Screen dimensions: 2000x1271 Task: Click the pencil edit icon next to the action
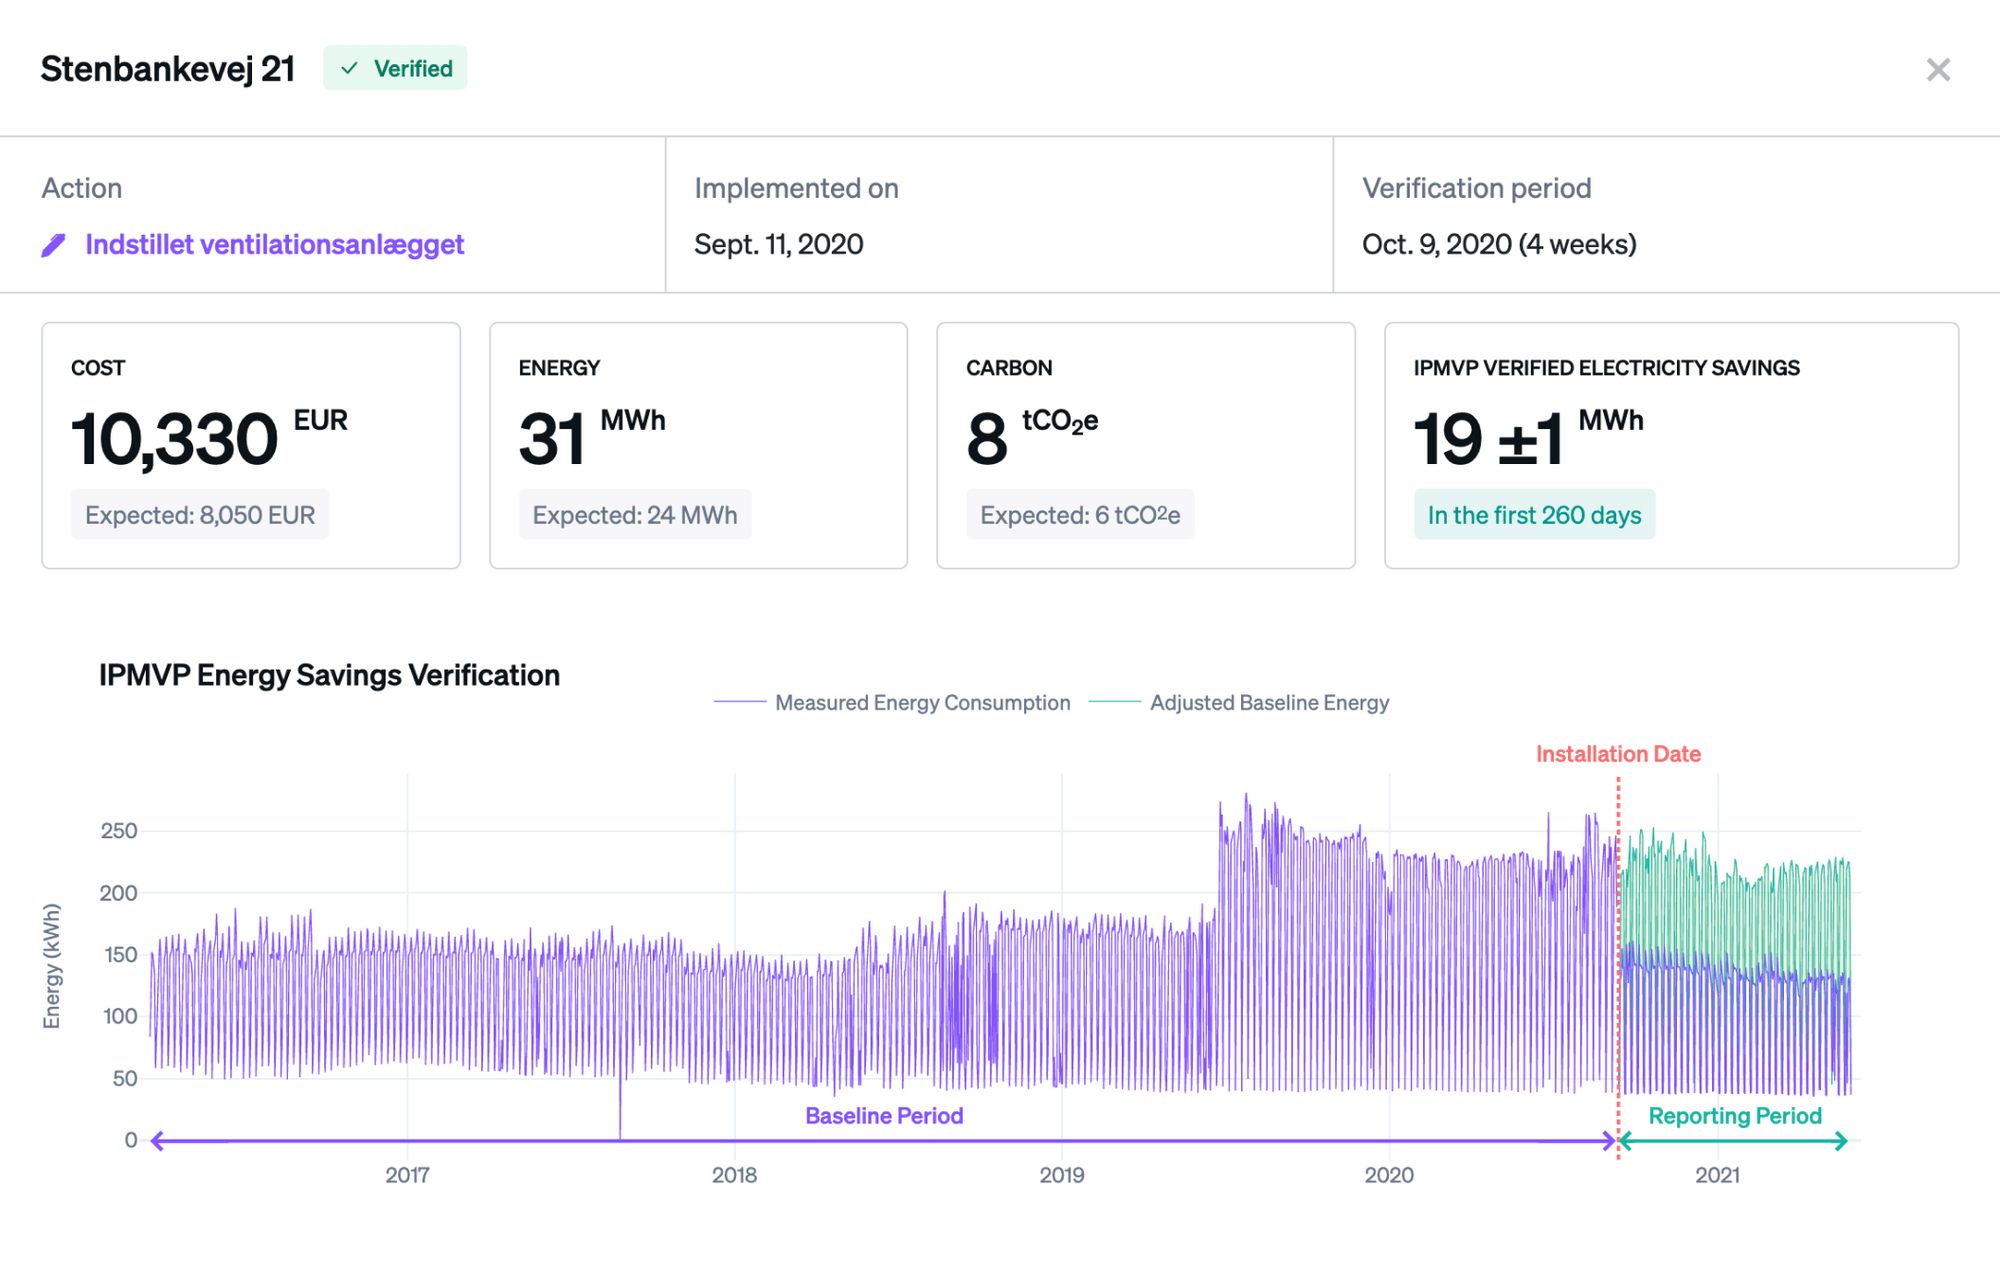pos(54,245)
